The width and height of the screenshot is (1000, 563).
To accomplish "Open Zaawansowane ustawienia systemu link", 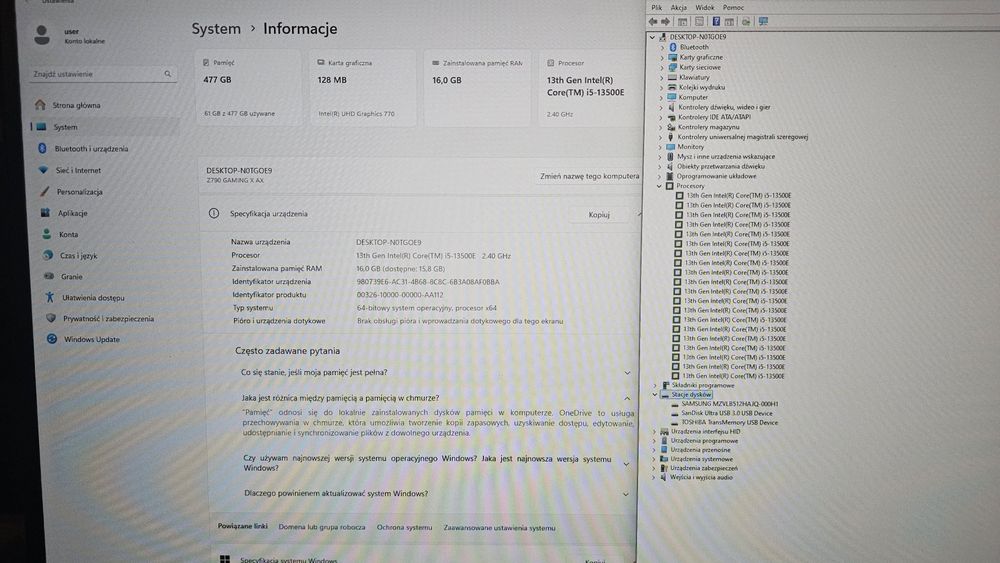I will click(499, 528).
